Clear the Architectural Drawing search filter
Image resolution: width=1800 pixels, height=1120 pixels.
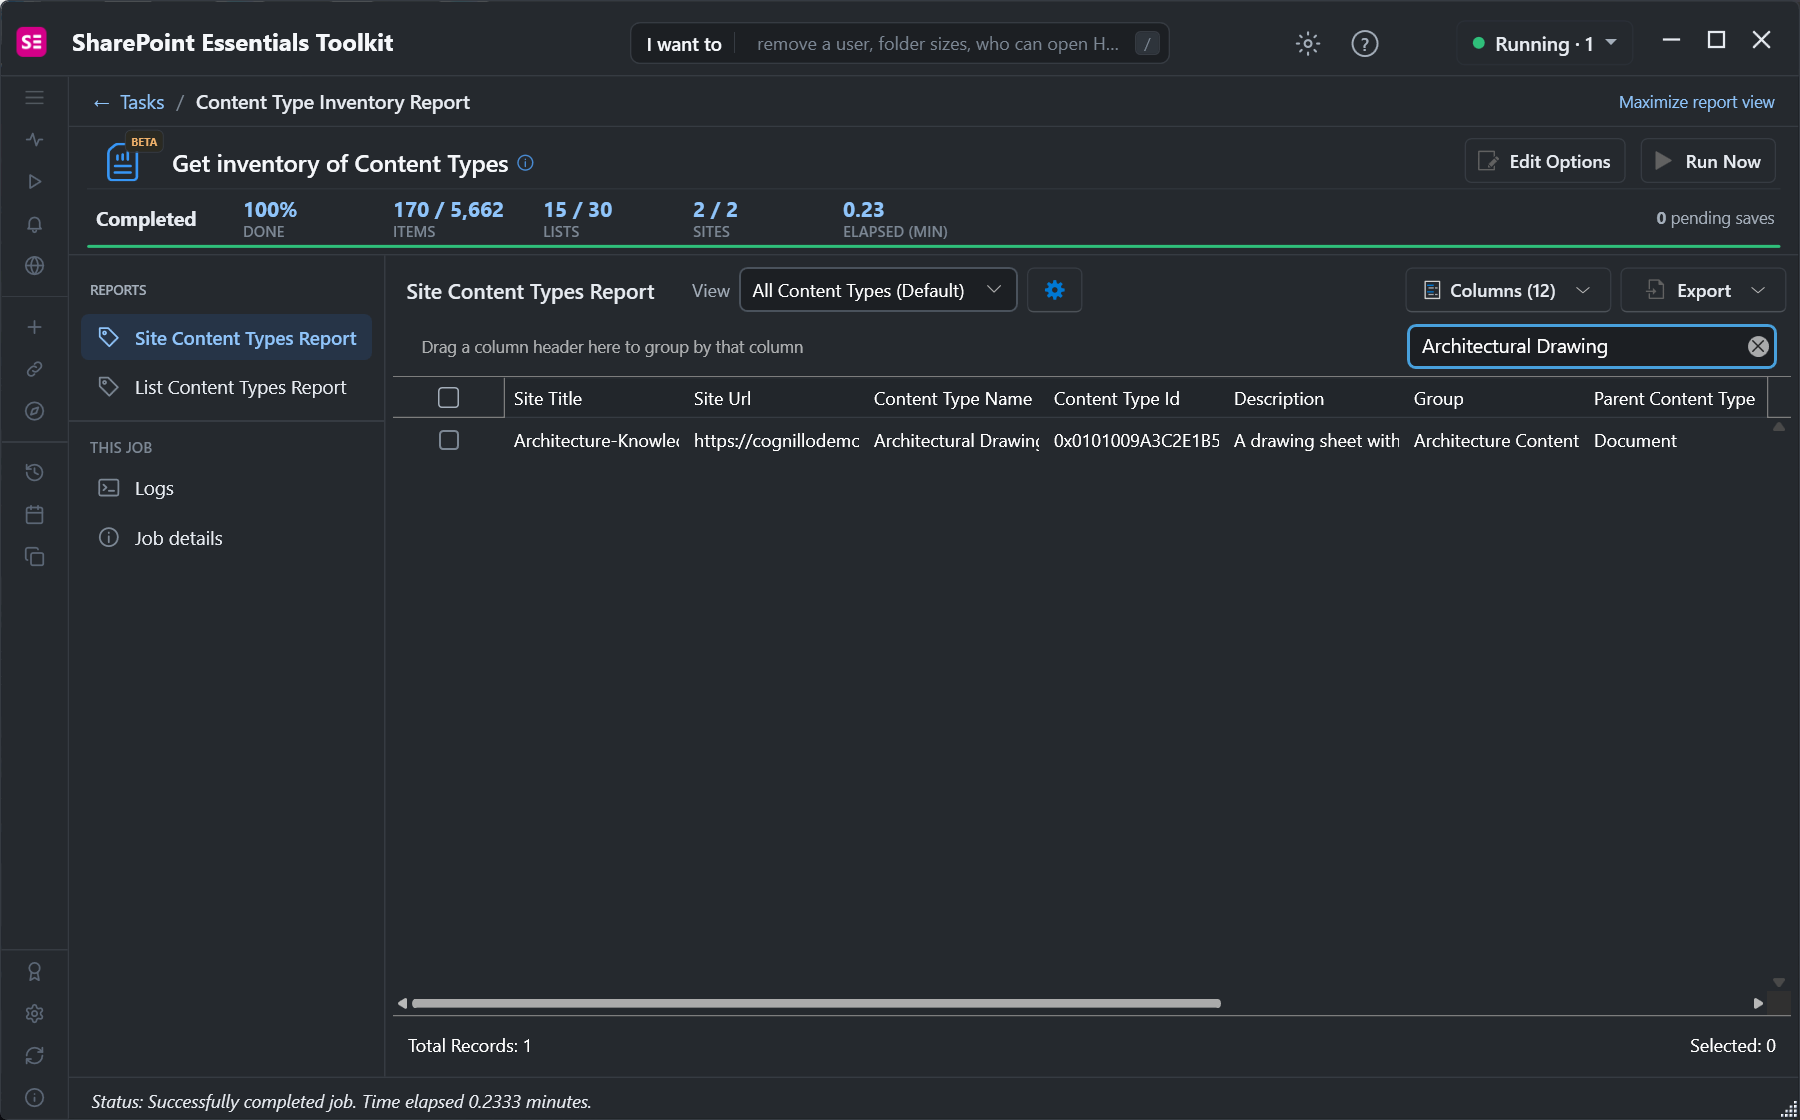[1757, 347]
